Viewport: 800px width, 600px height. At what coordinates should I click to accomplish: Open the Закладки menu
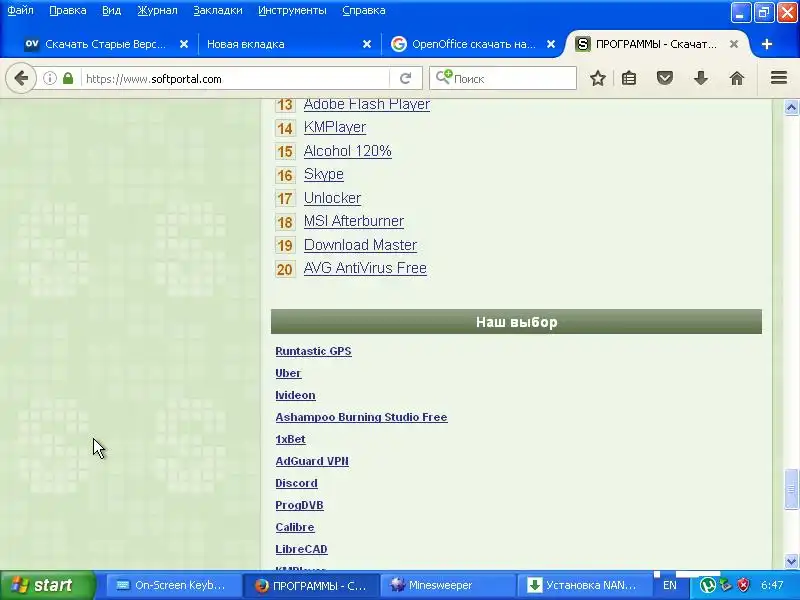(218, 10)
